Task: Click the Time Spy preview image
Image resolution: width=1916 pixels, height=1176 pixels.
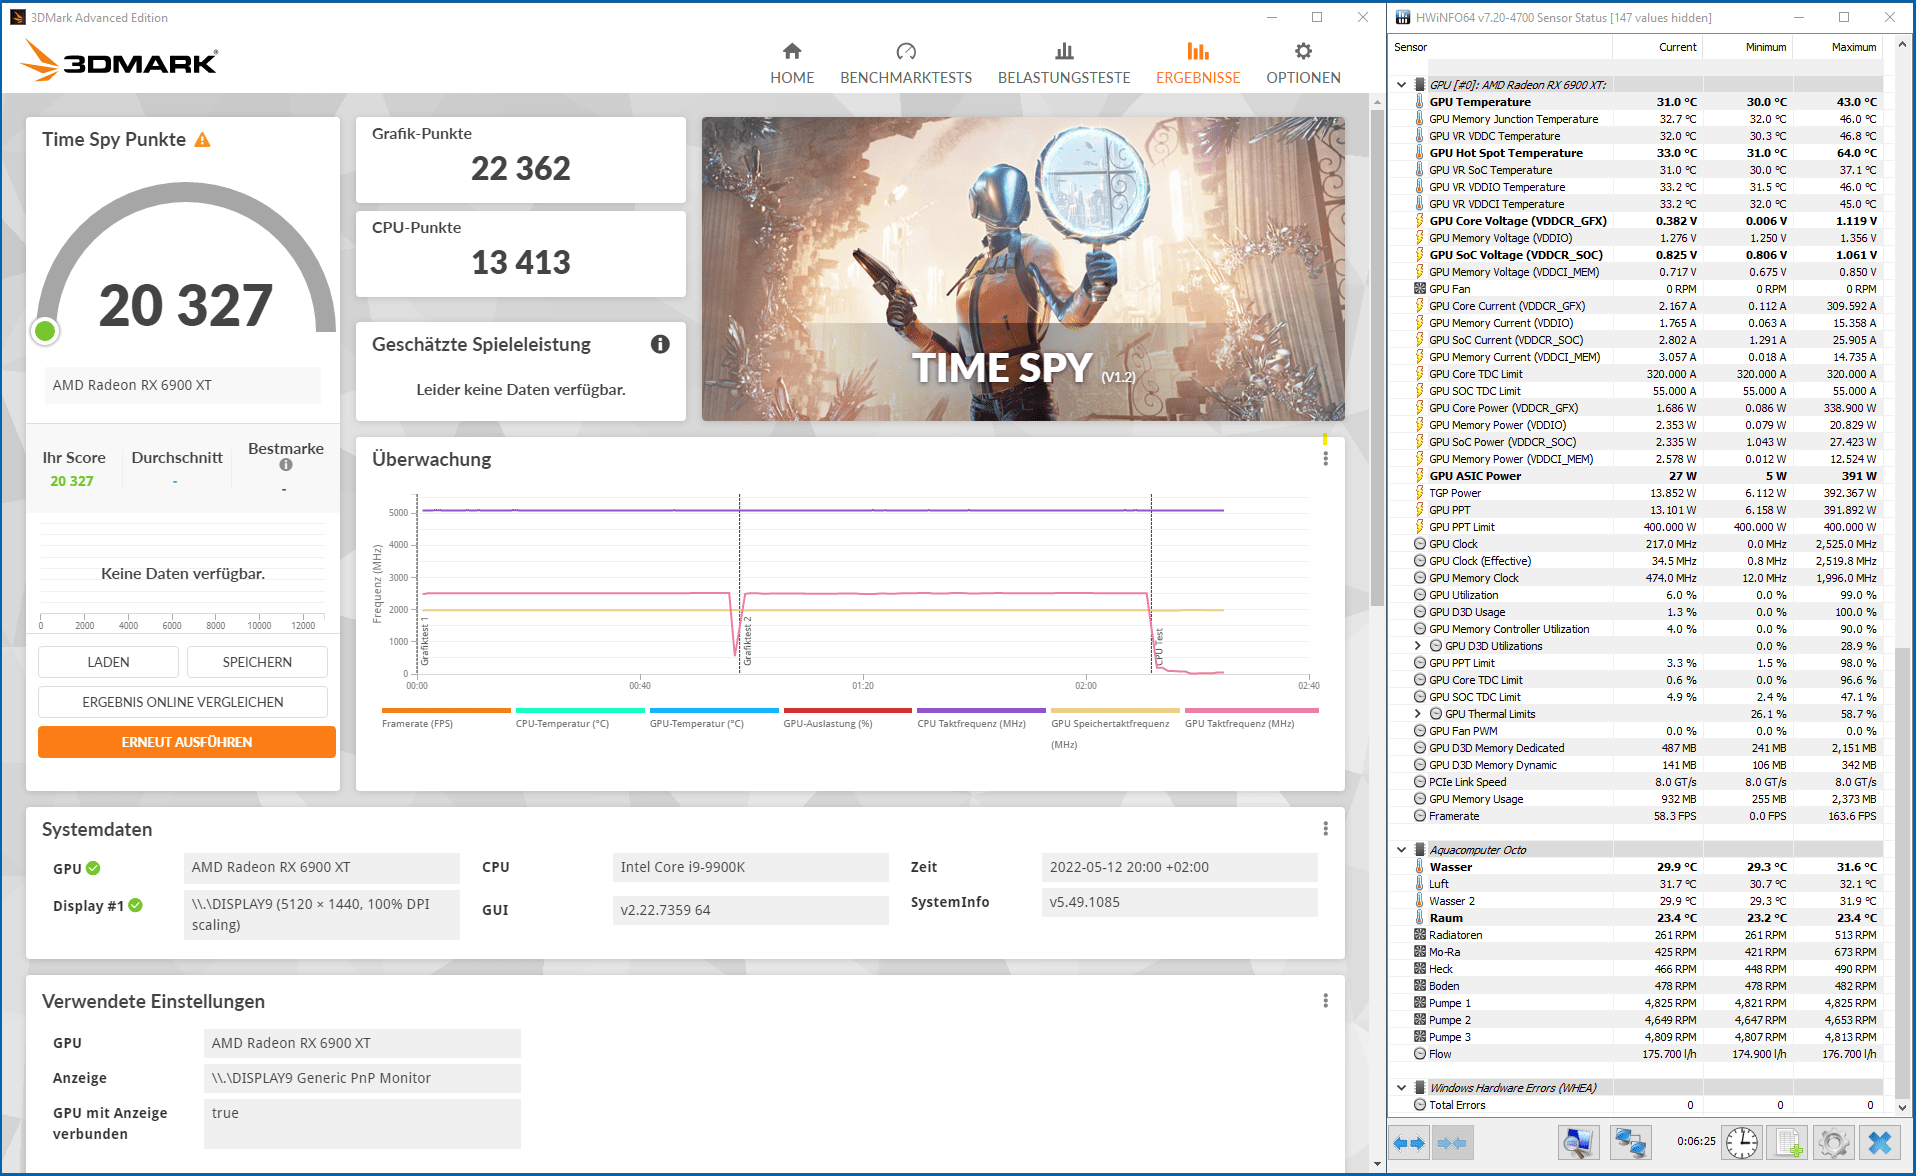Action: coord(1022,268)
